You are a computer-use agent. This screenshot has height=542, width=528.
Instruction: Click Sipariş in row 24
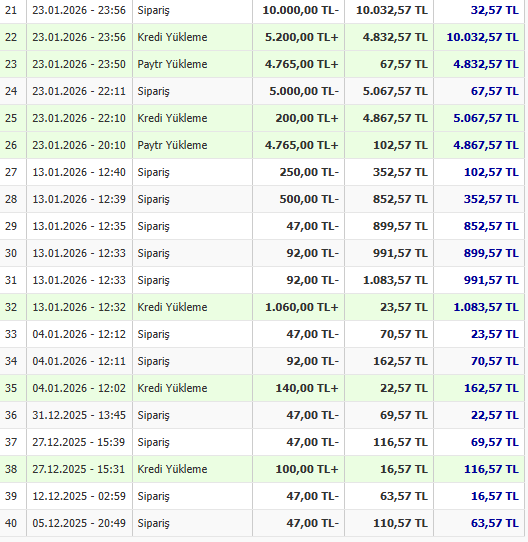coord(154,91)
